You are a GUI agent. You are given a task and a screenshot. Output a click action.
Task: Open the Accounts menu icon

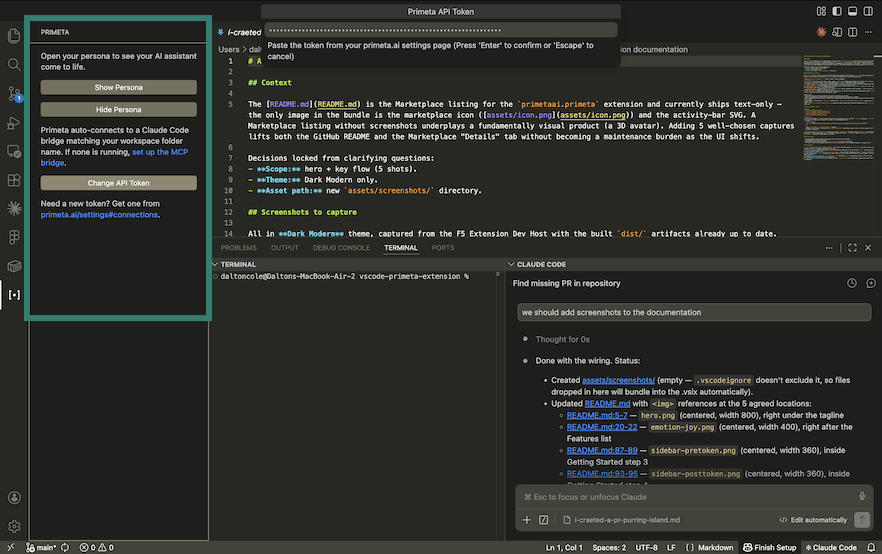tap(14, 498)
